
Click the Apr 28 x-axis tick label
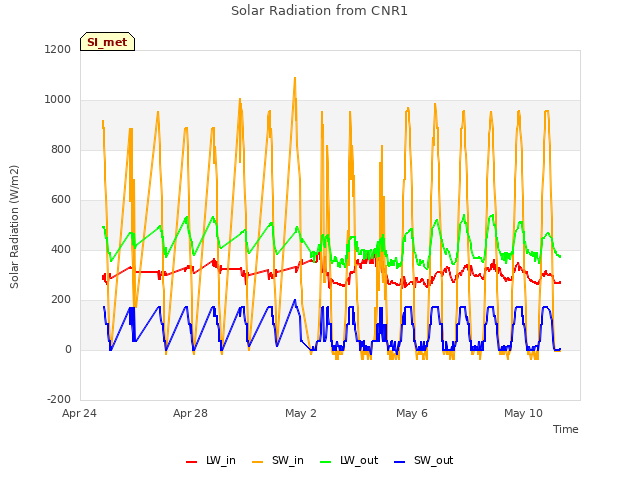190,413
